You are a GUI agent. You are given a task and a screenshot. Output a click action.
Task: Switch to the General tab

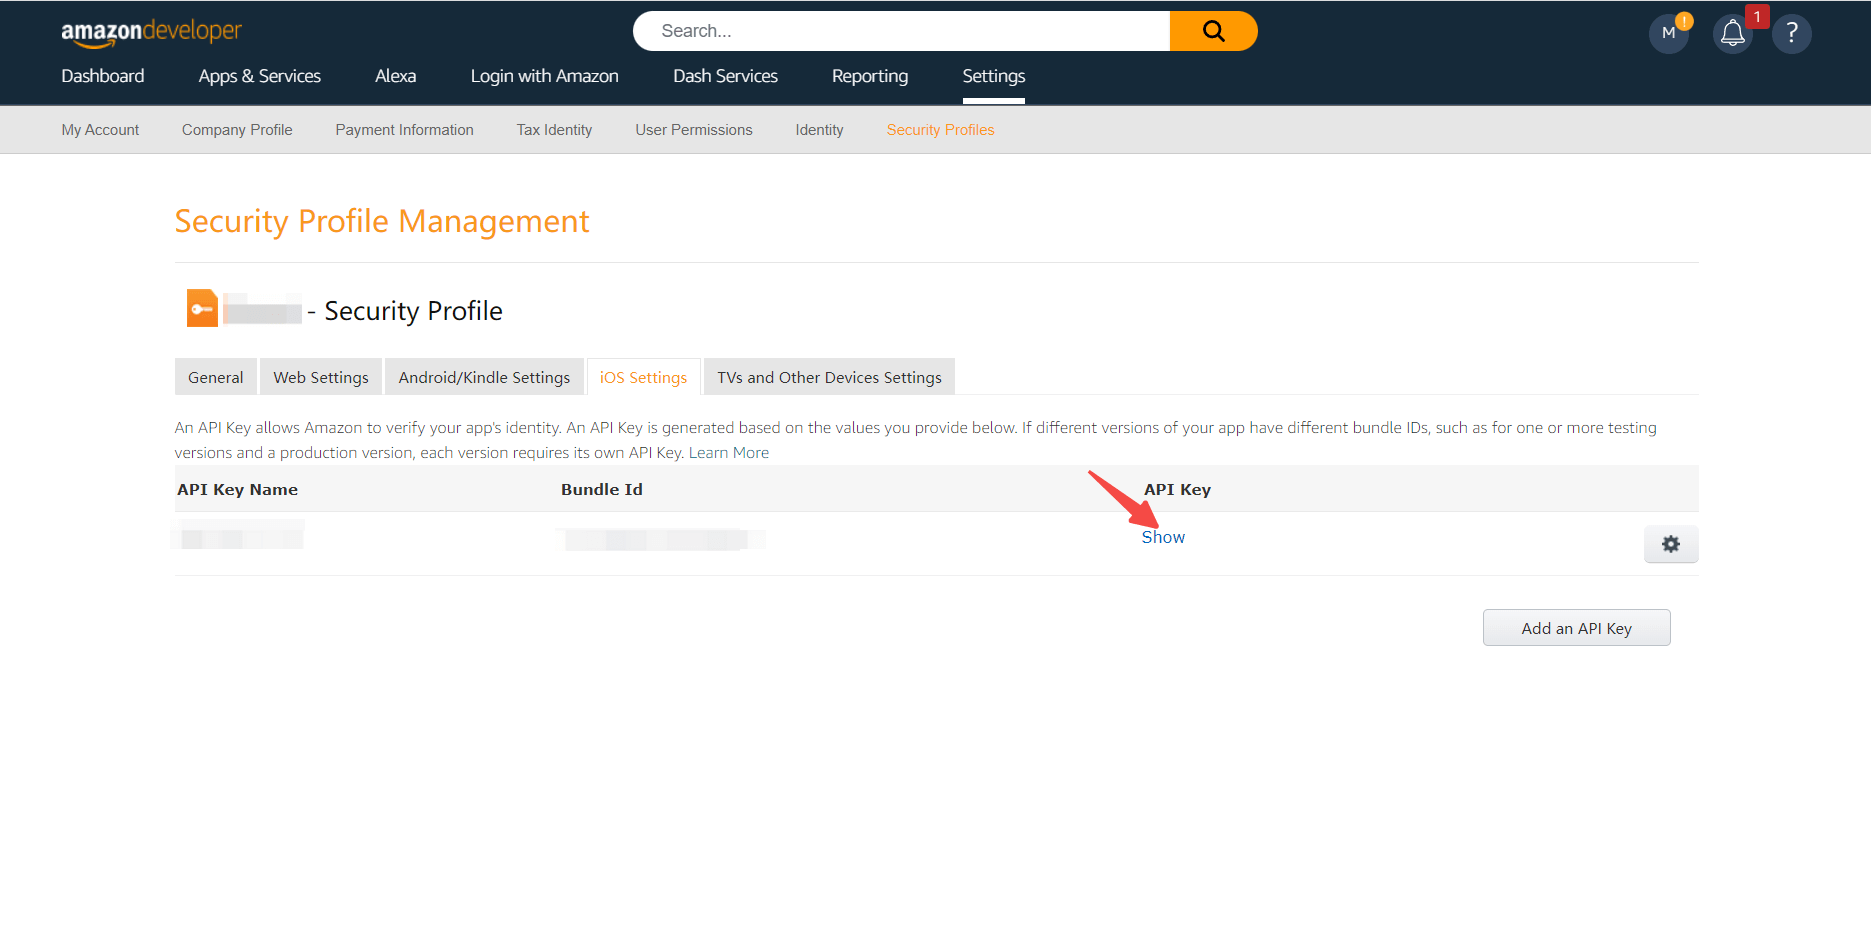(215, 377)
